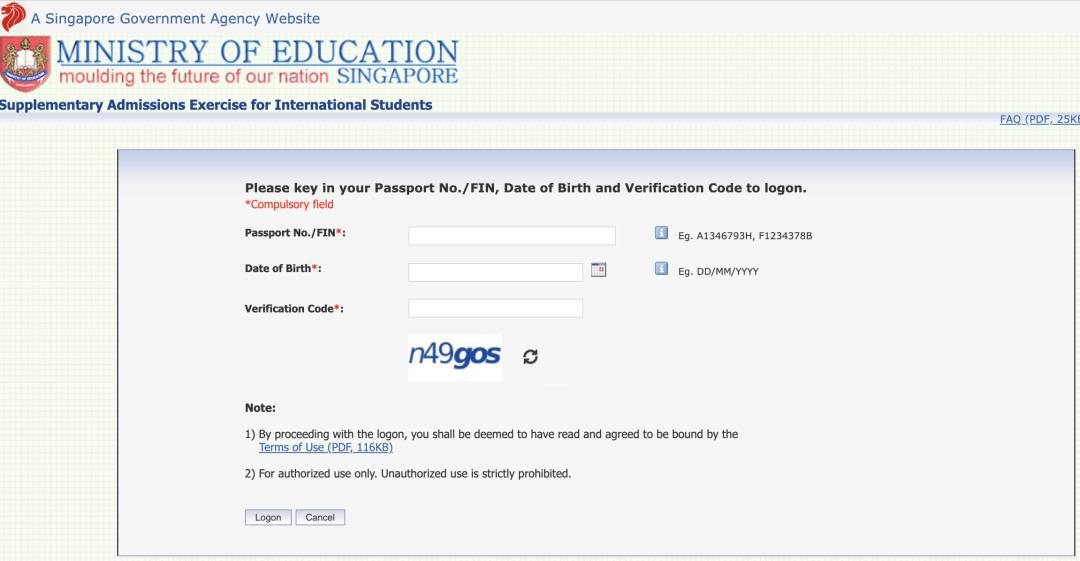Click the n49gos captcha image

point(455,356)
